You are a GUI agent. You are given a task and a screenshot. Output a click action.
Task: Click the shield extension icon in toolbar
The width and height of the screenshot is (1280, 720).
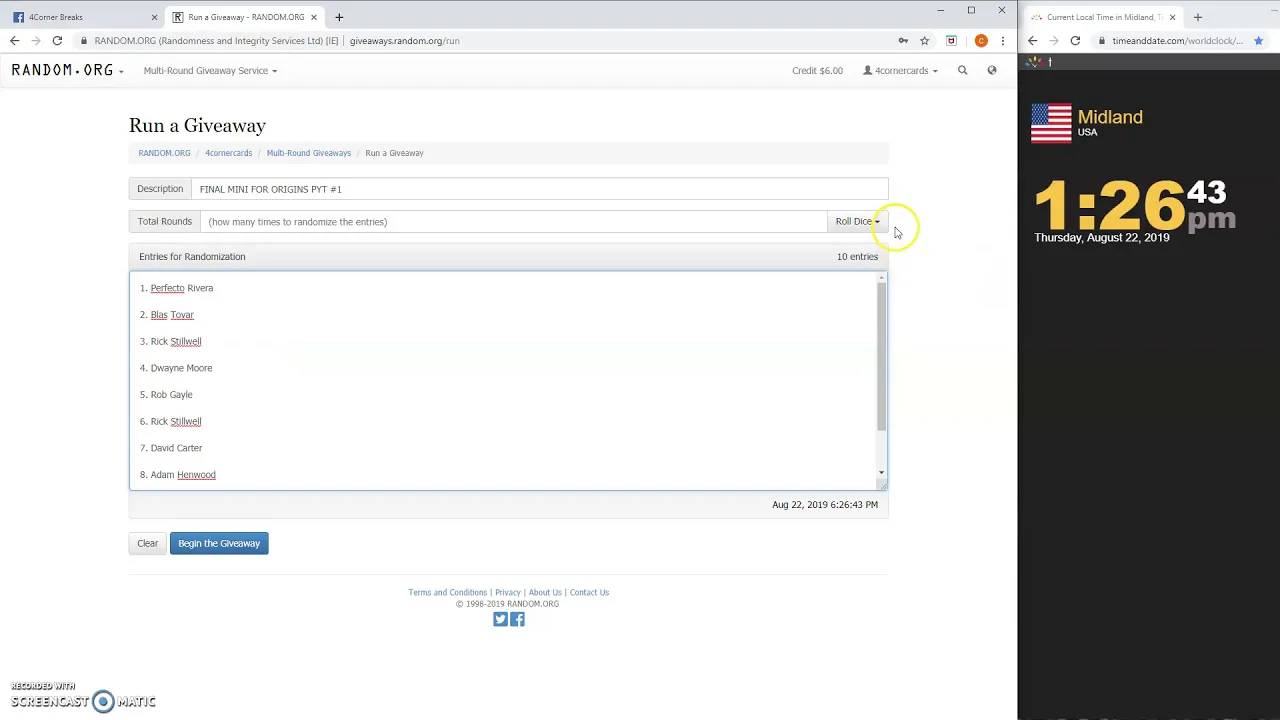tap(951, 41)
